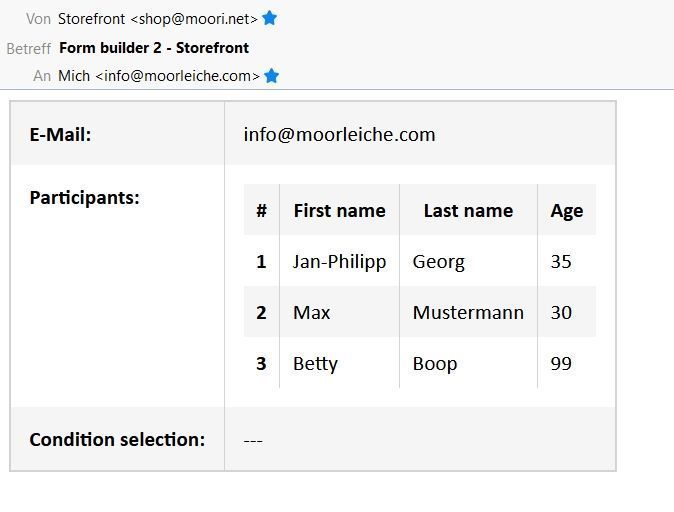Click the 'First name' column header
The image size is (674, 512).
(x=339, y=211)
